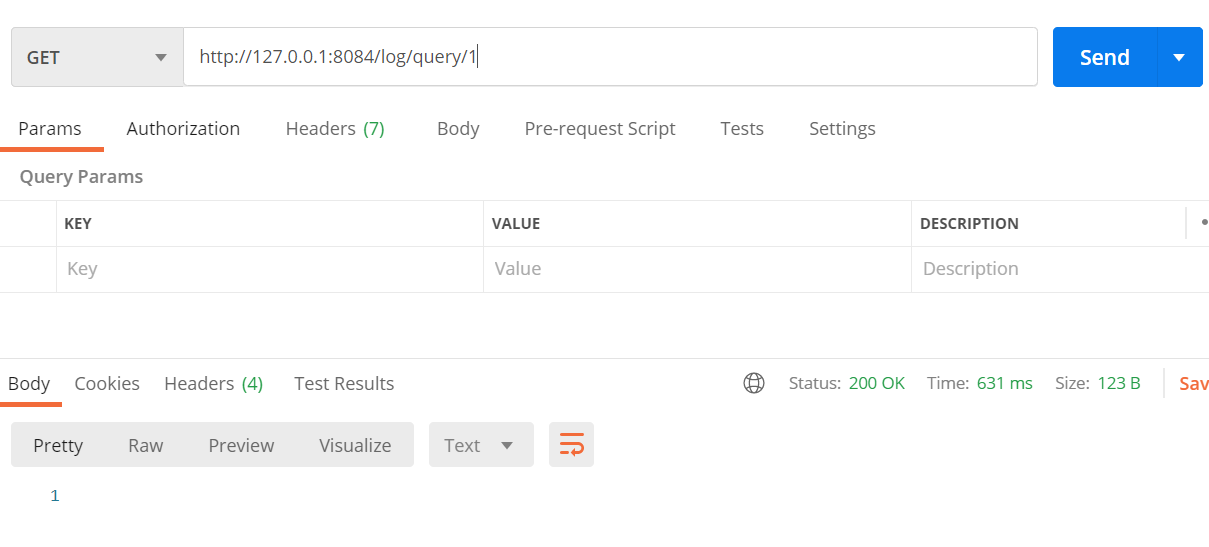Click the globe network information icon
The height and width of the screenshot is (547, 1209).
pos(754,383)
